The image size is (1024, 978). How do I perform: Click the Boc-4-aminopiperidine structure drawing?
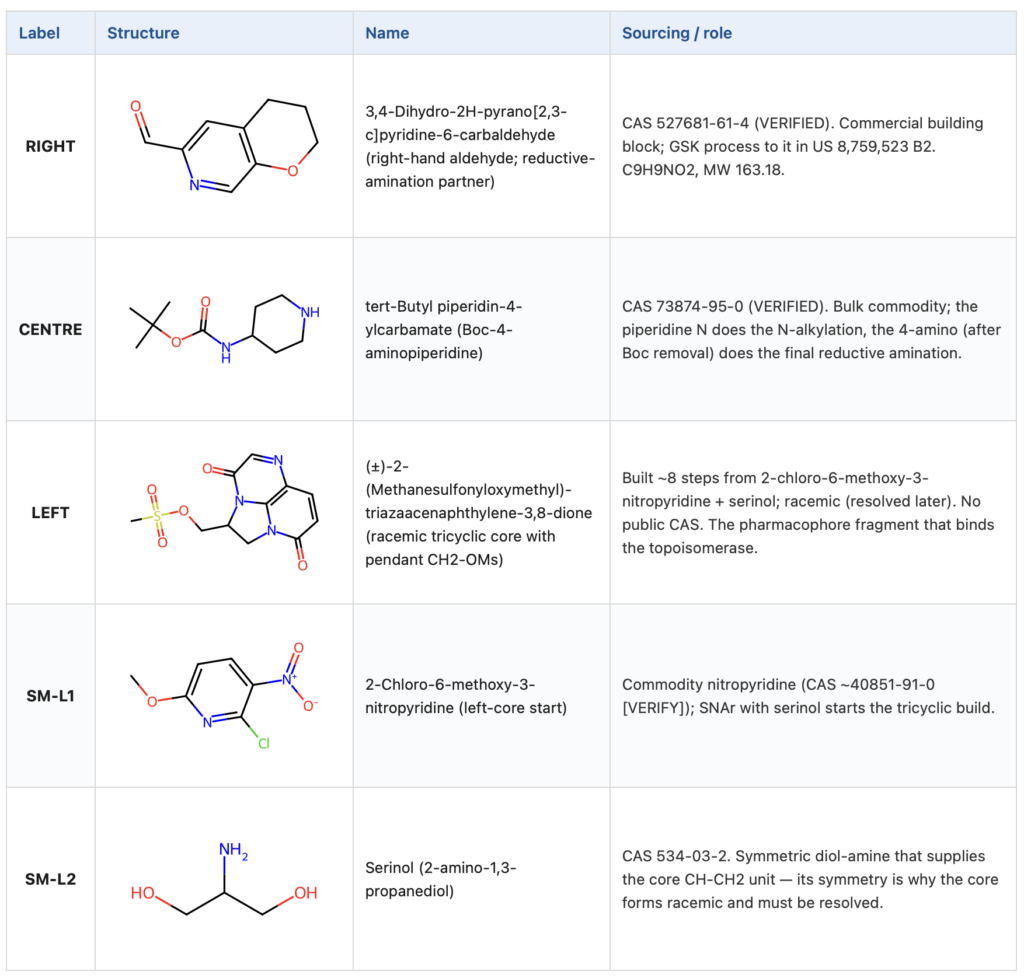pos(224,329)
